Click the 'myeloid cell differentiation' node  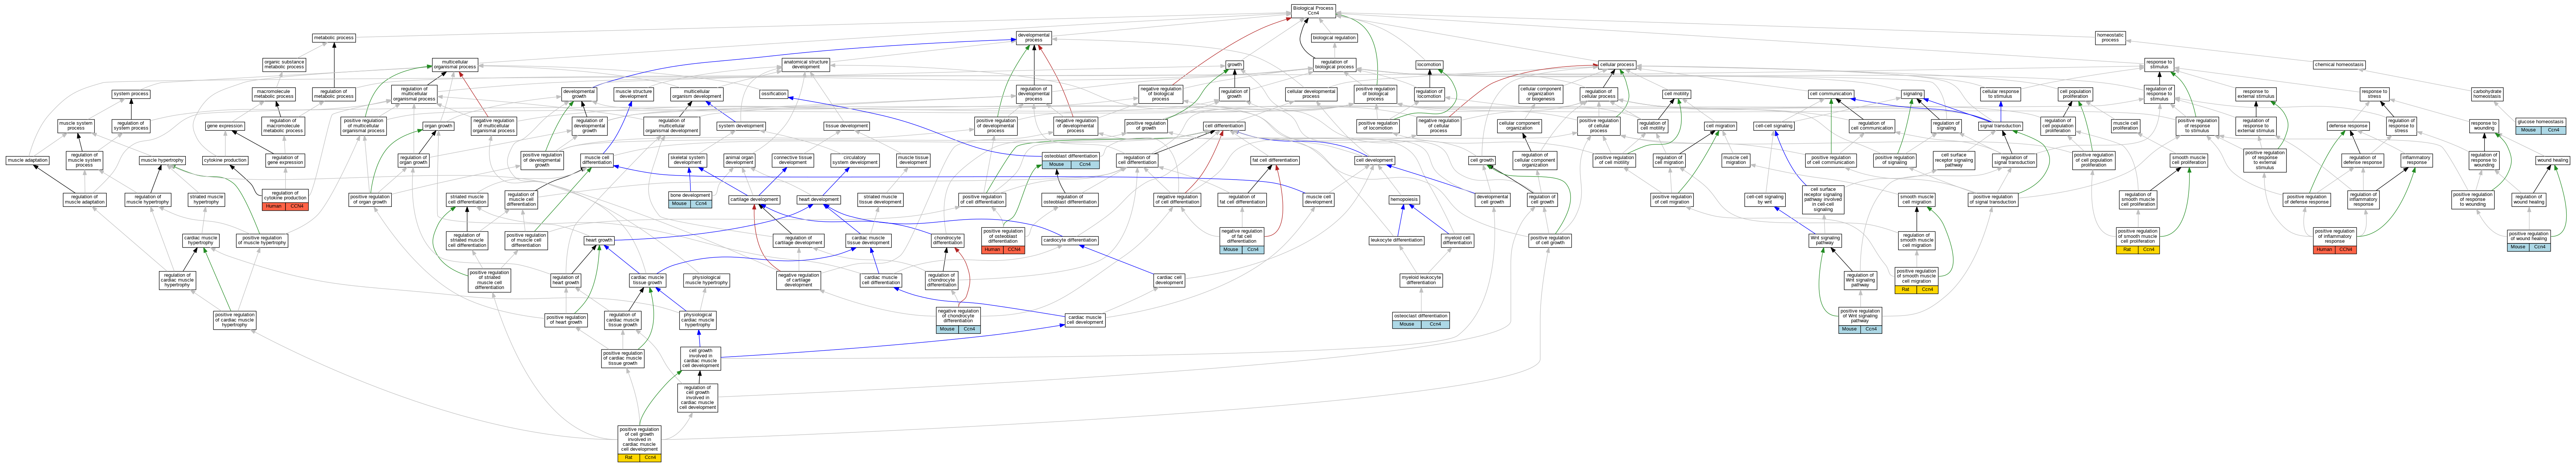[x=1457, y=240]
